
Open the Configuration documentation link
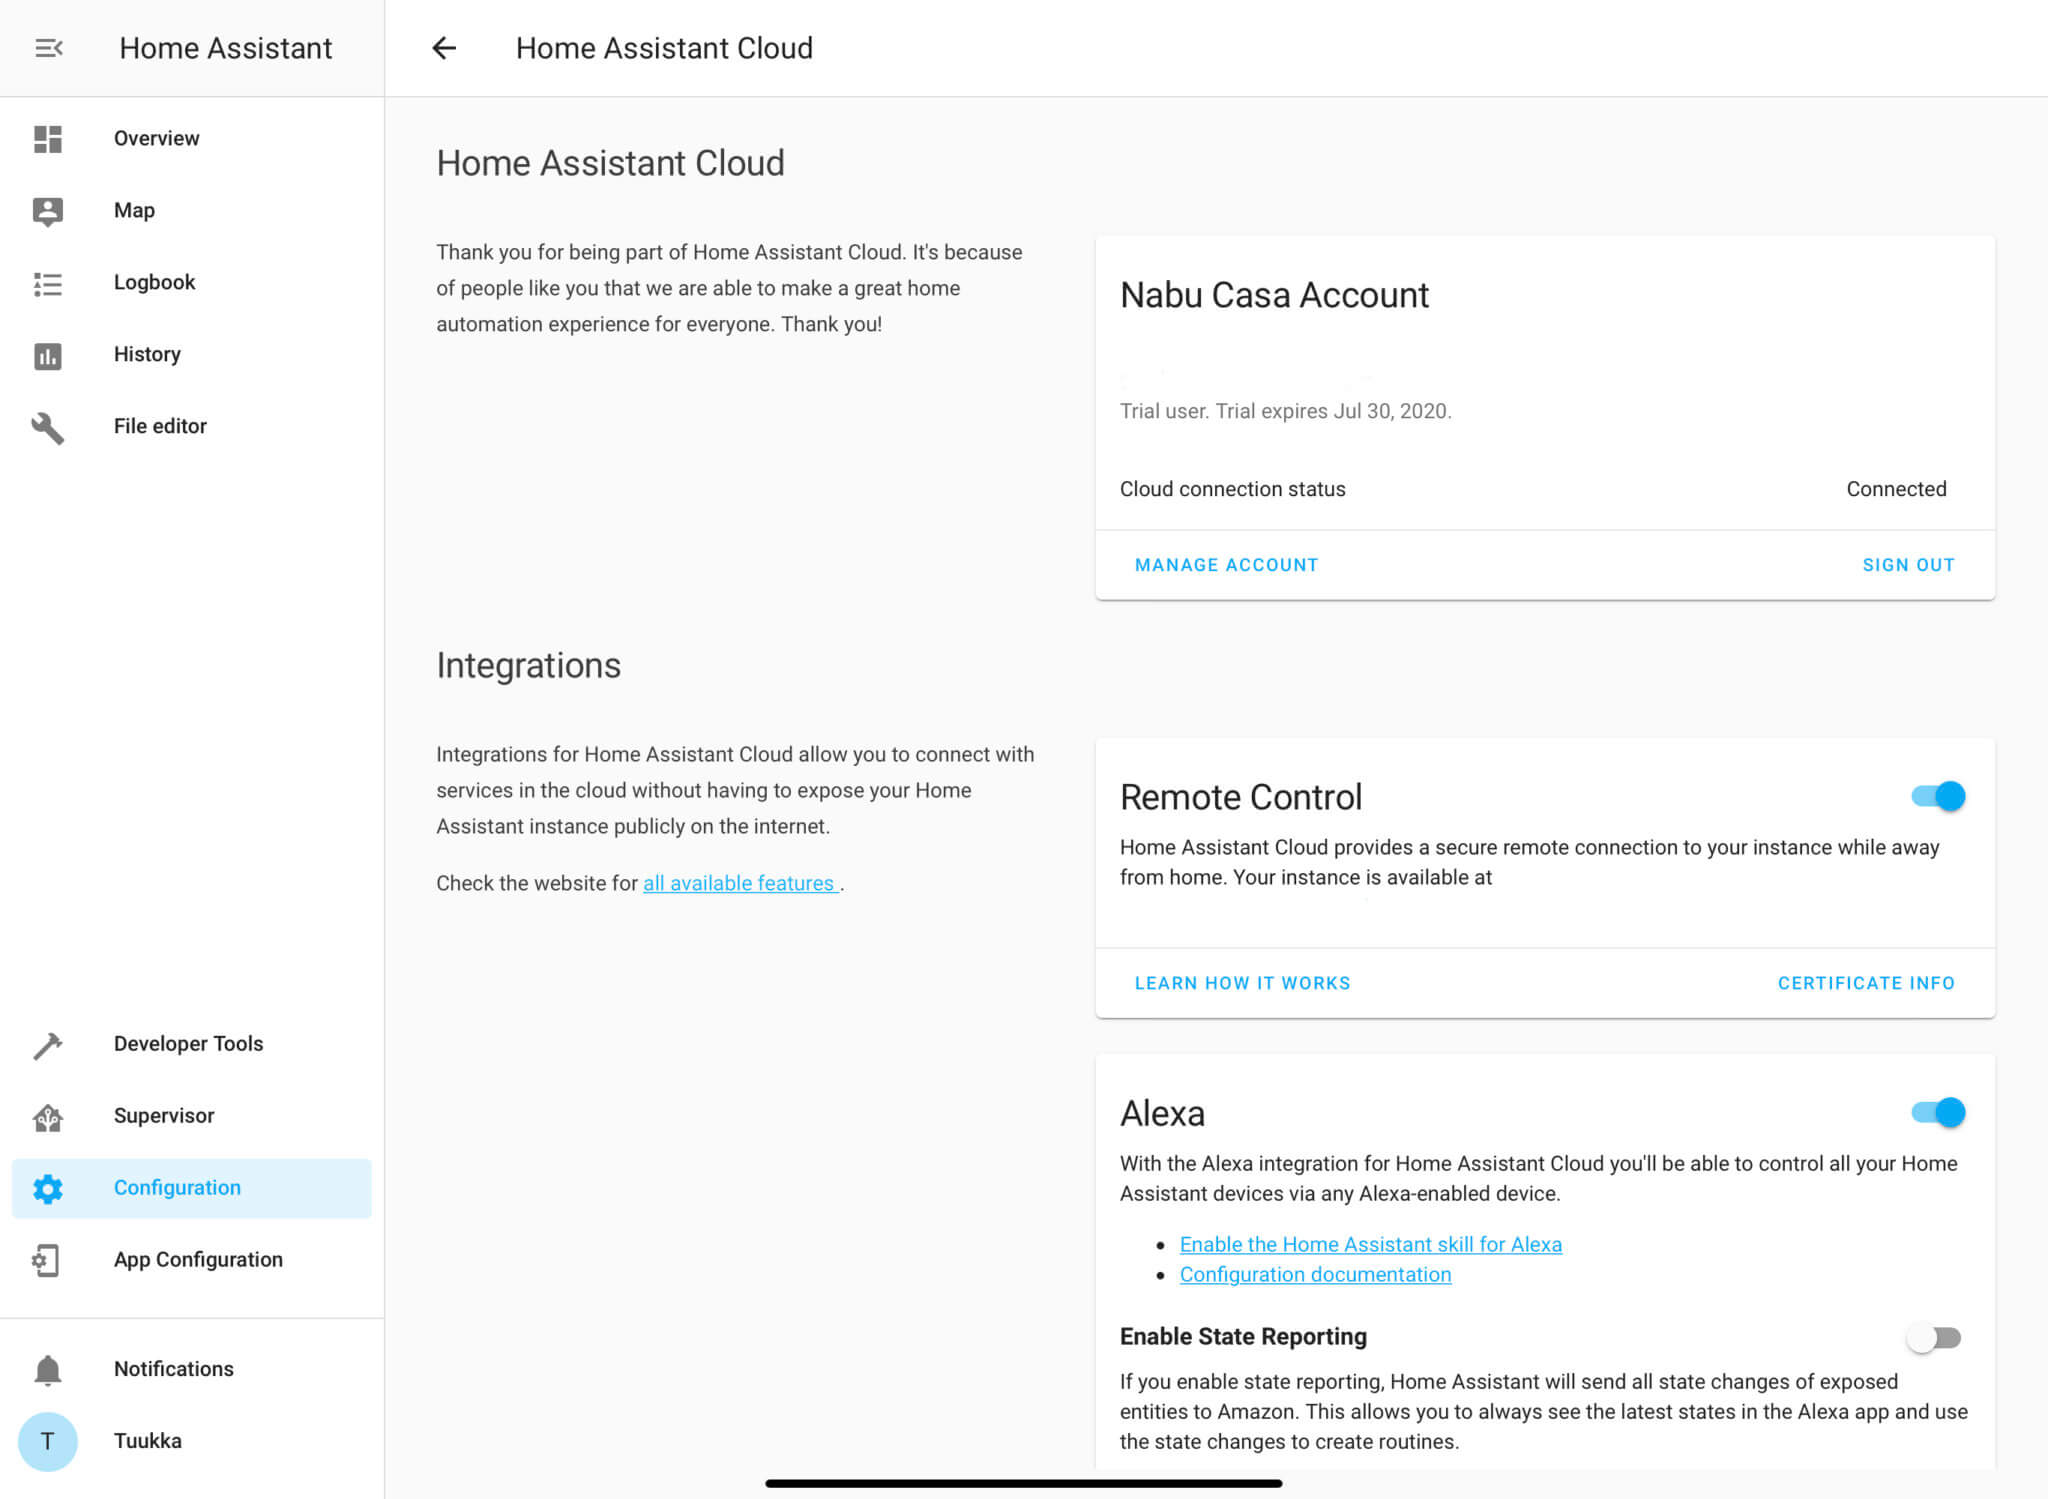point(1315,1274)
